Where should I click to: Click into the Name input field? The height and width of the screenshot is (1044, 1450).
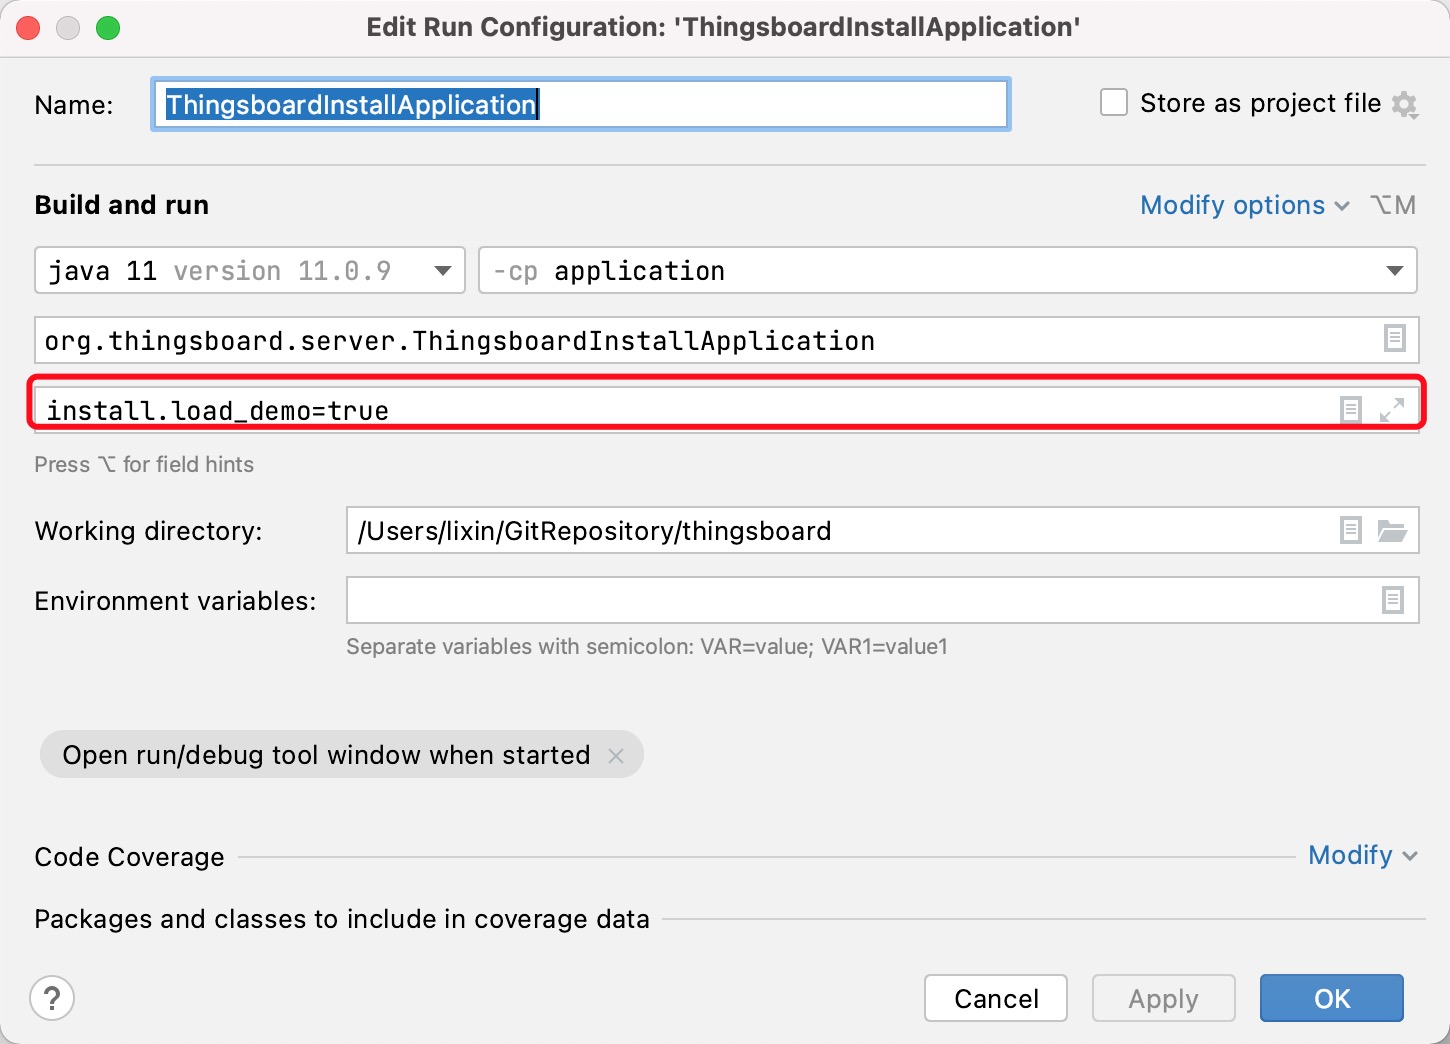coord(581,104)
